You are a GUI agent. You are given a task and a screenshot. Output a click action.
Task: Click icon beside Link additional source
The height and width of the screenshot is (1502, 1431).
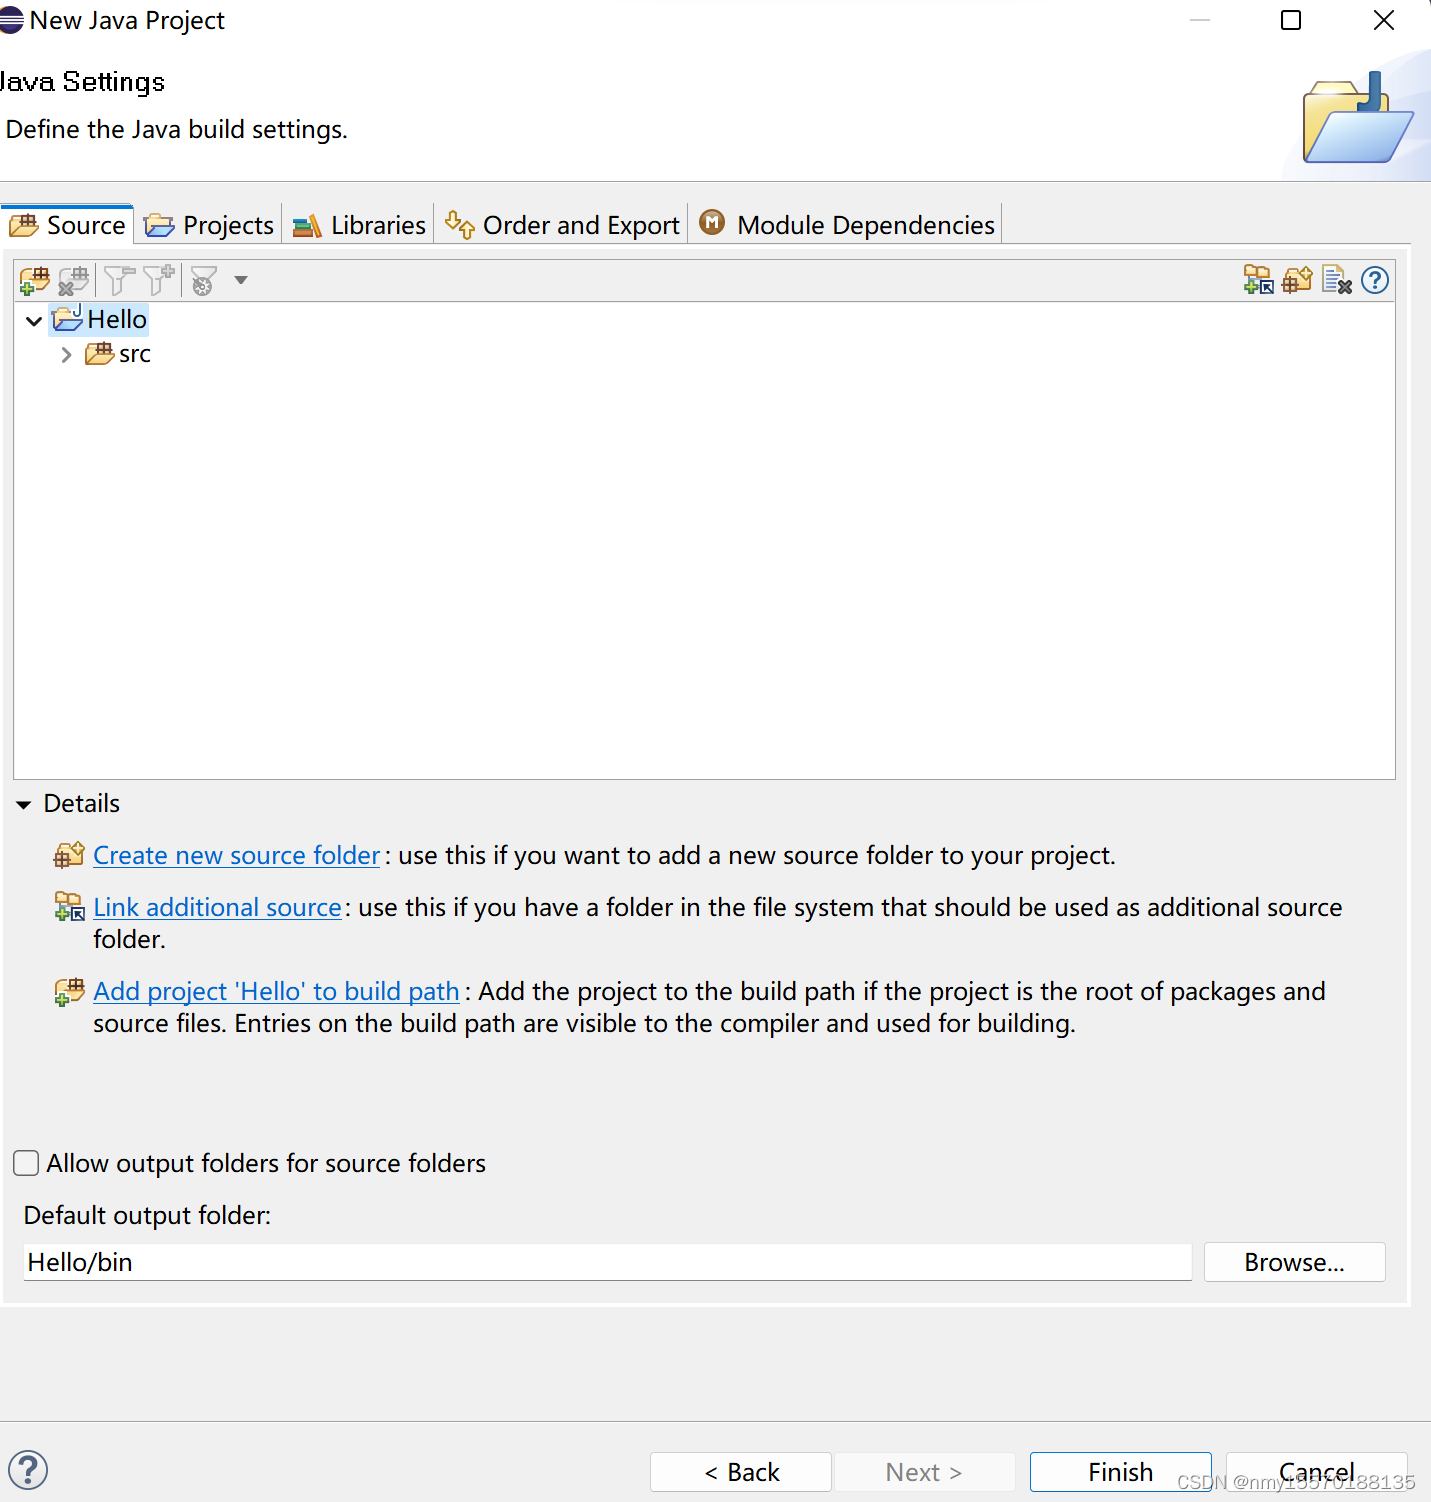[x=69, y=907]
